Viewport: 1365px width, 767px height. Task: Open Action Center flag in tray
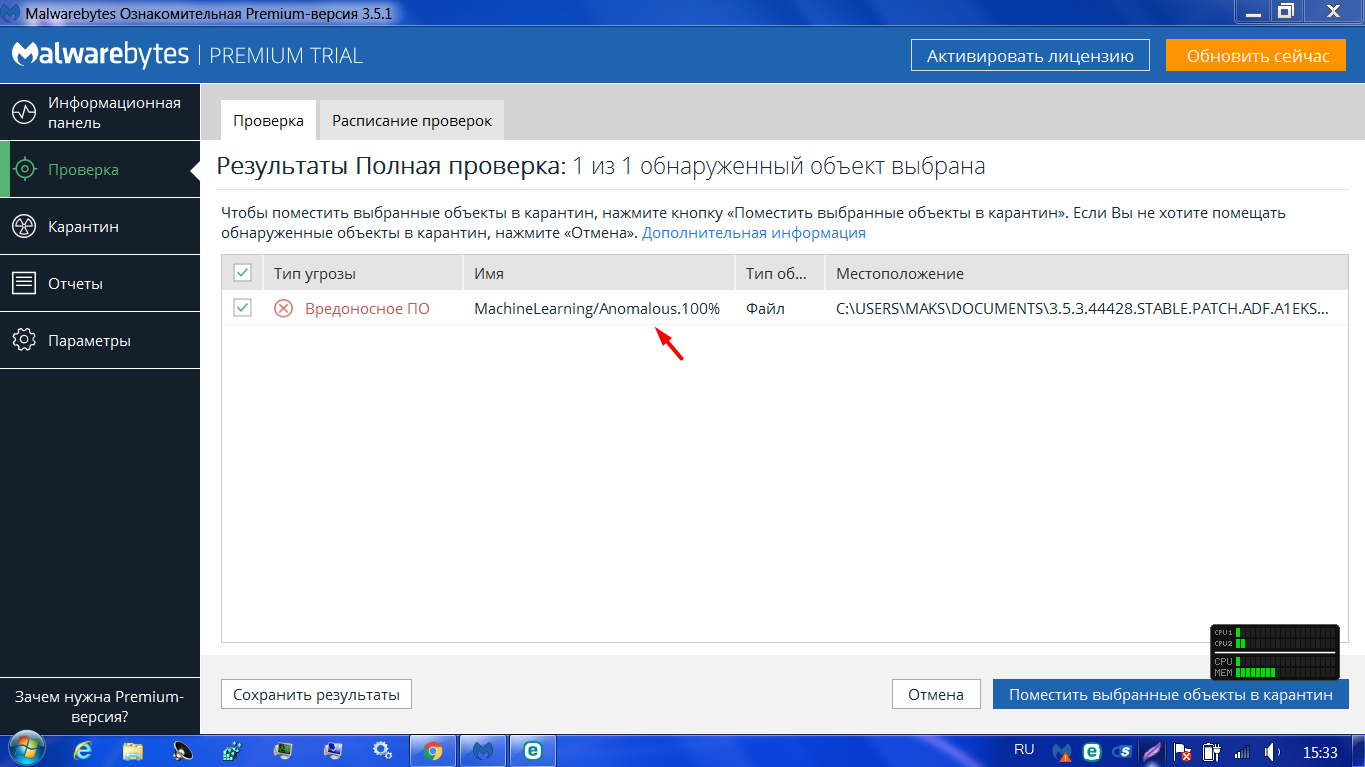point(1182,751)
